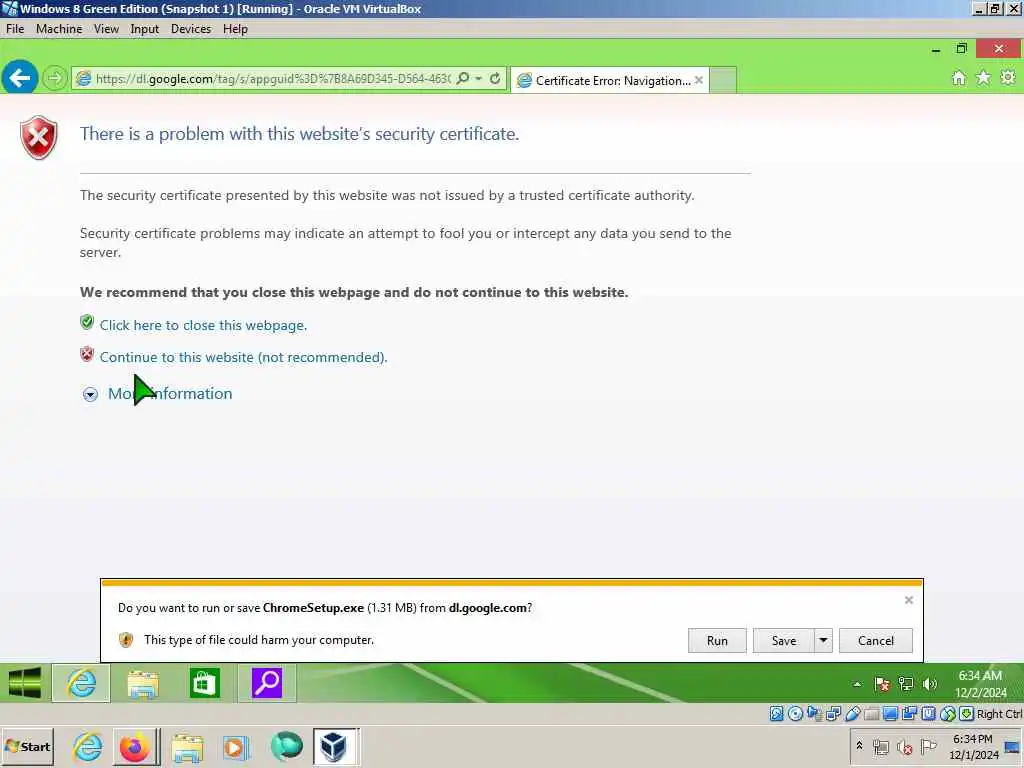Open the VirtualBox Machine menu

point(59,29)
